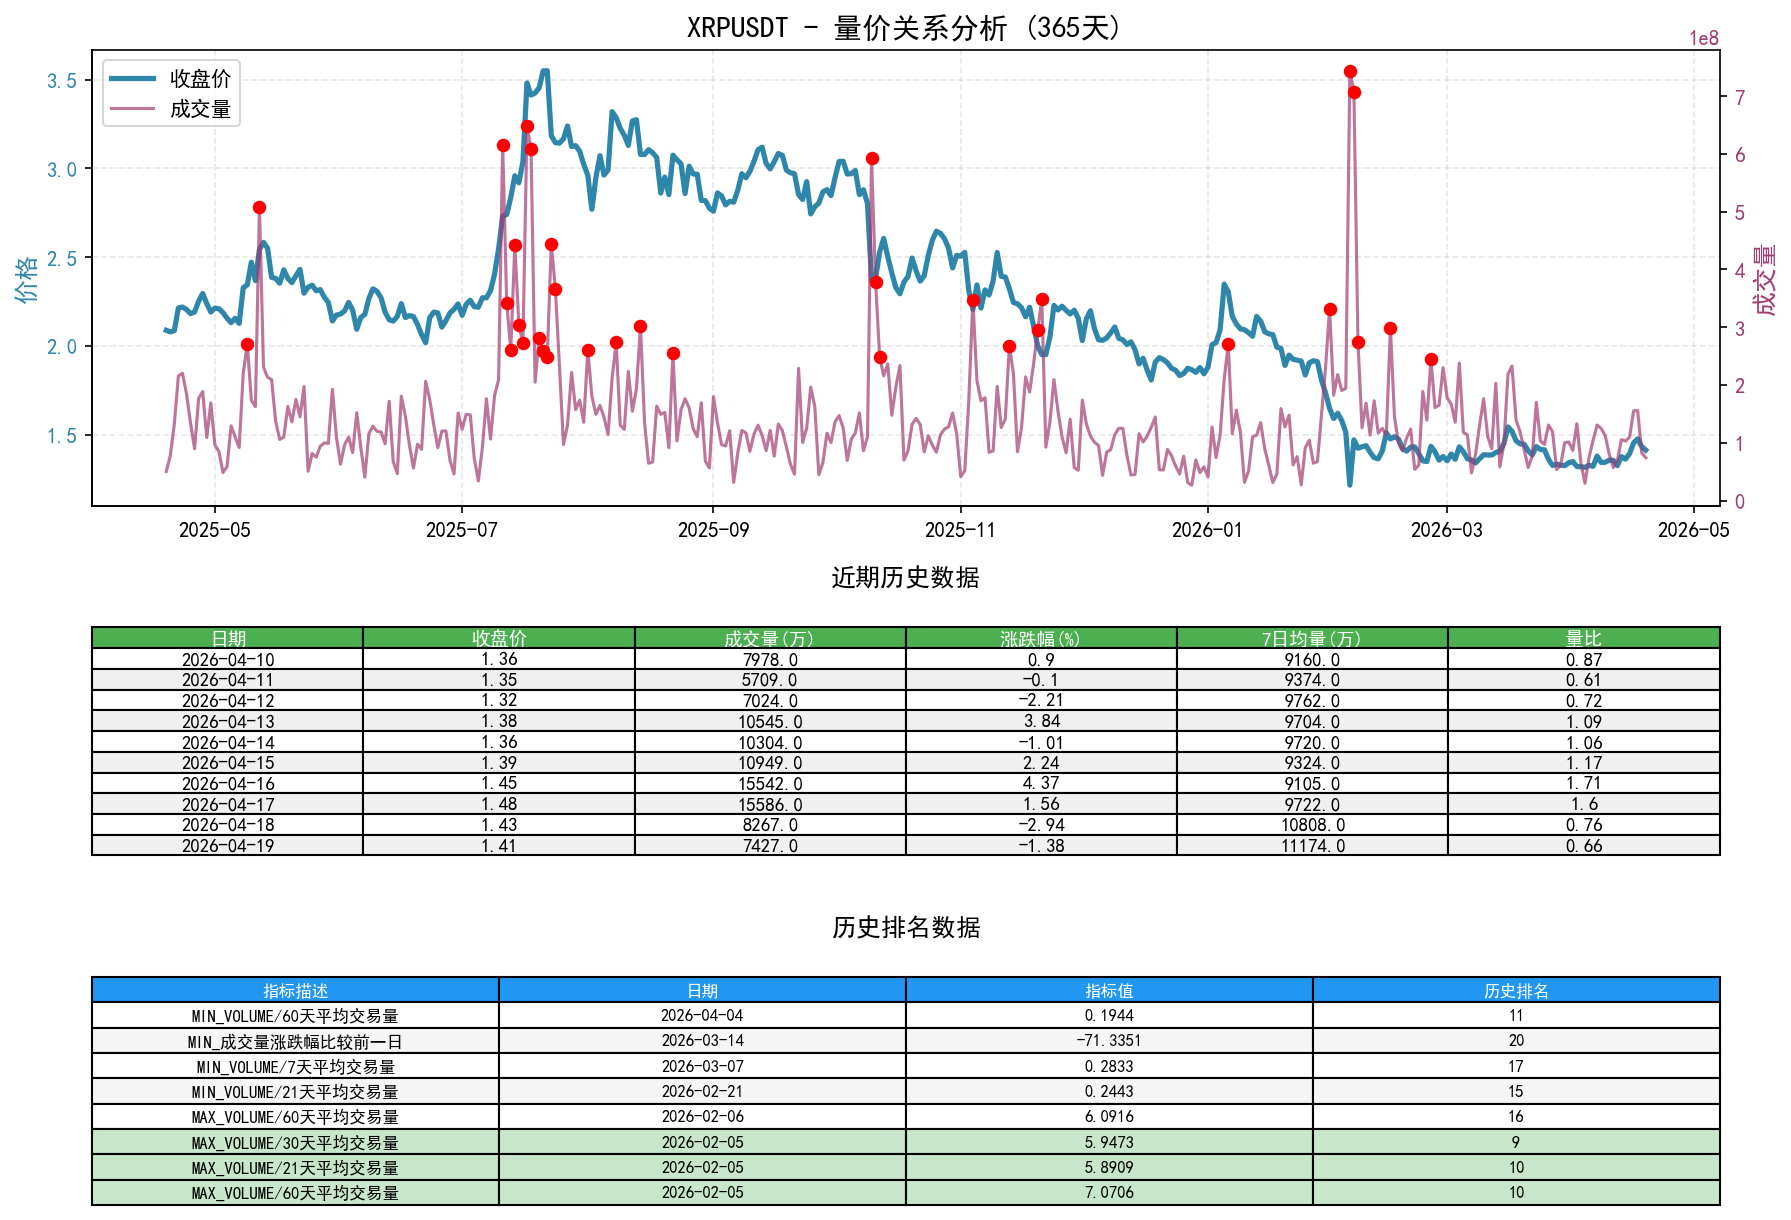Screen dimensions: 1791x1220
Task: Click change percent 4.37 cell
Action: [x=1041, y=783]
